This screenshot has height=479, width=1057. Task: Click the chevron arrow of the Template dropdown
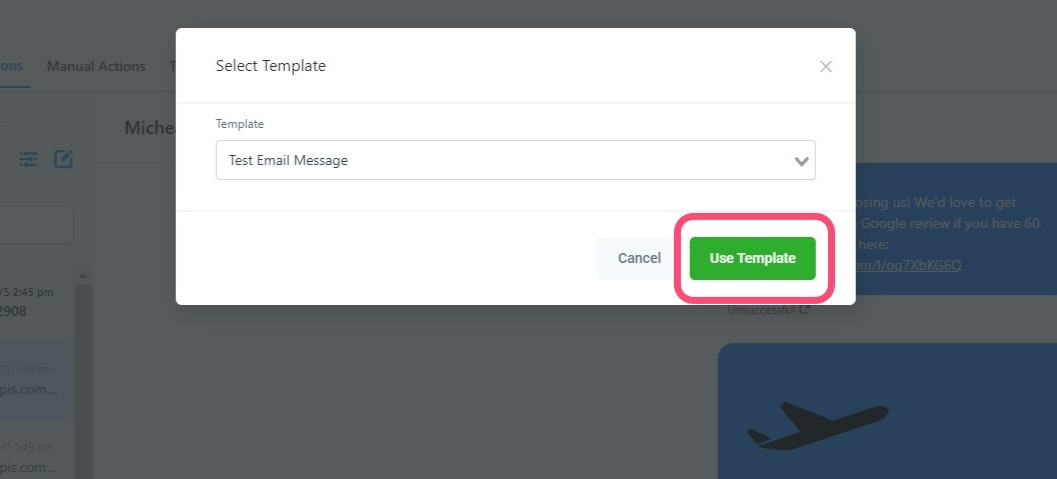(801, 161)
